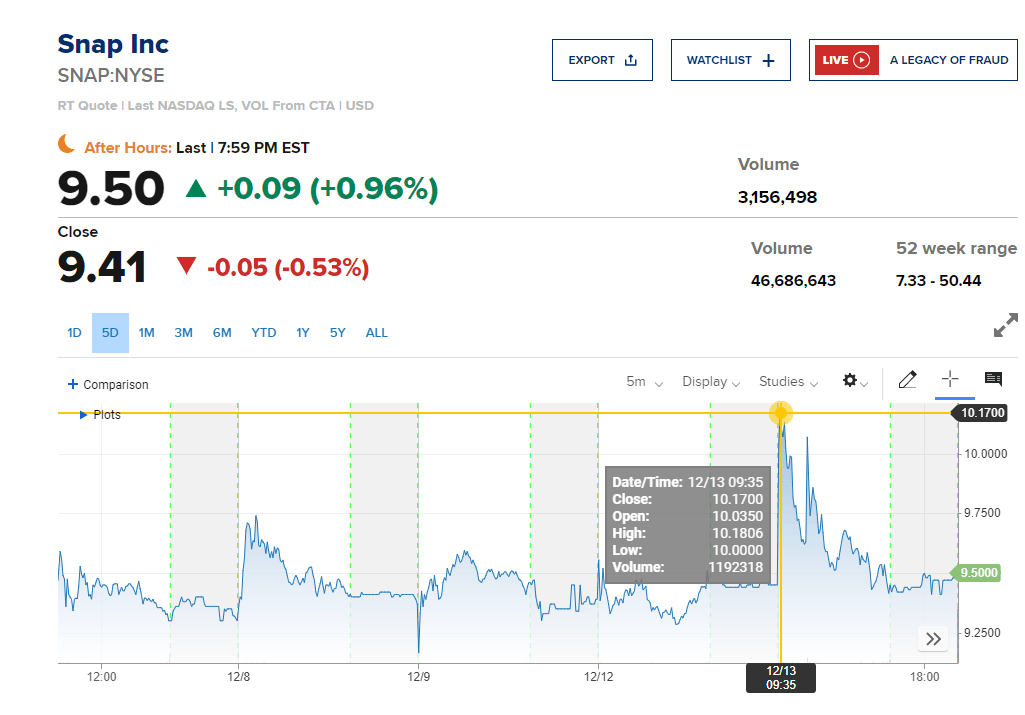Image resolution: width=1025 pixels, height=715 pixels.
Task: Click the A Legacy of Fraud link
Action: (x=949, y=60)
